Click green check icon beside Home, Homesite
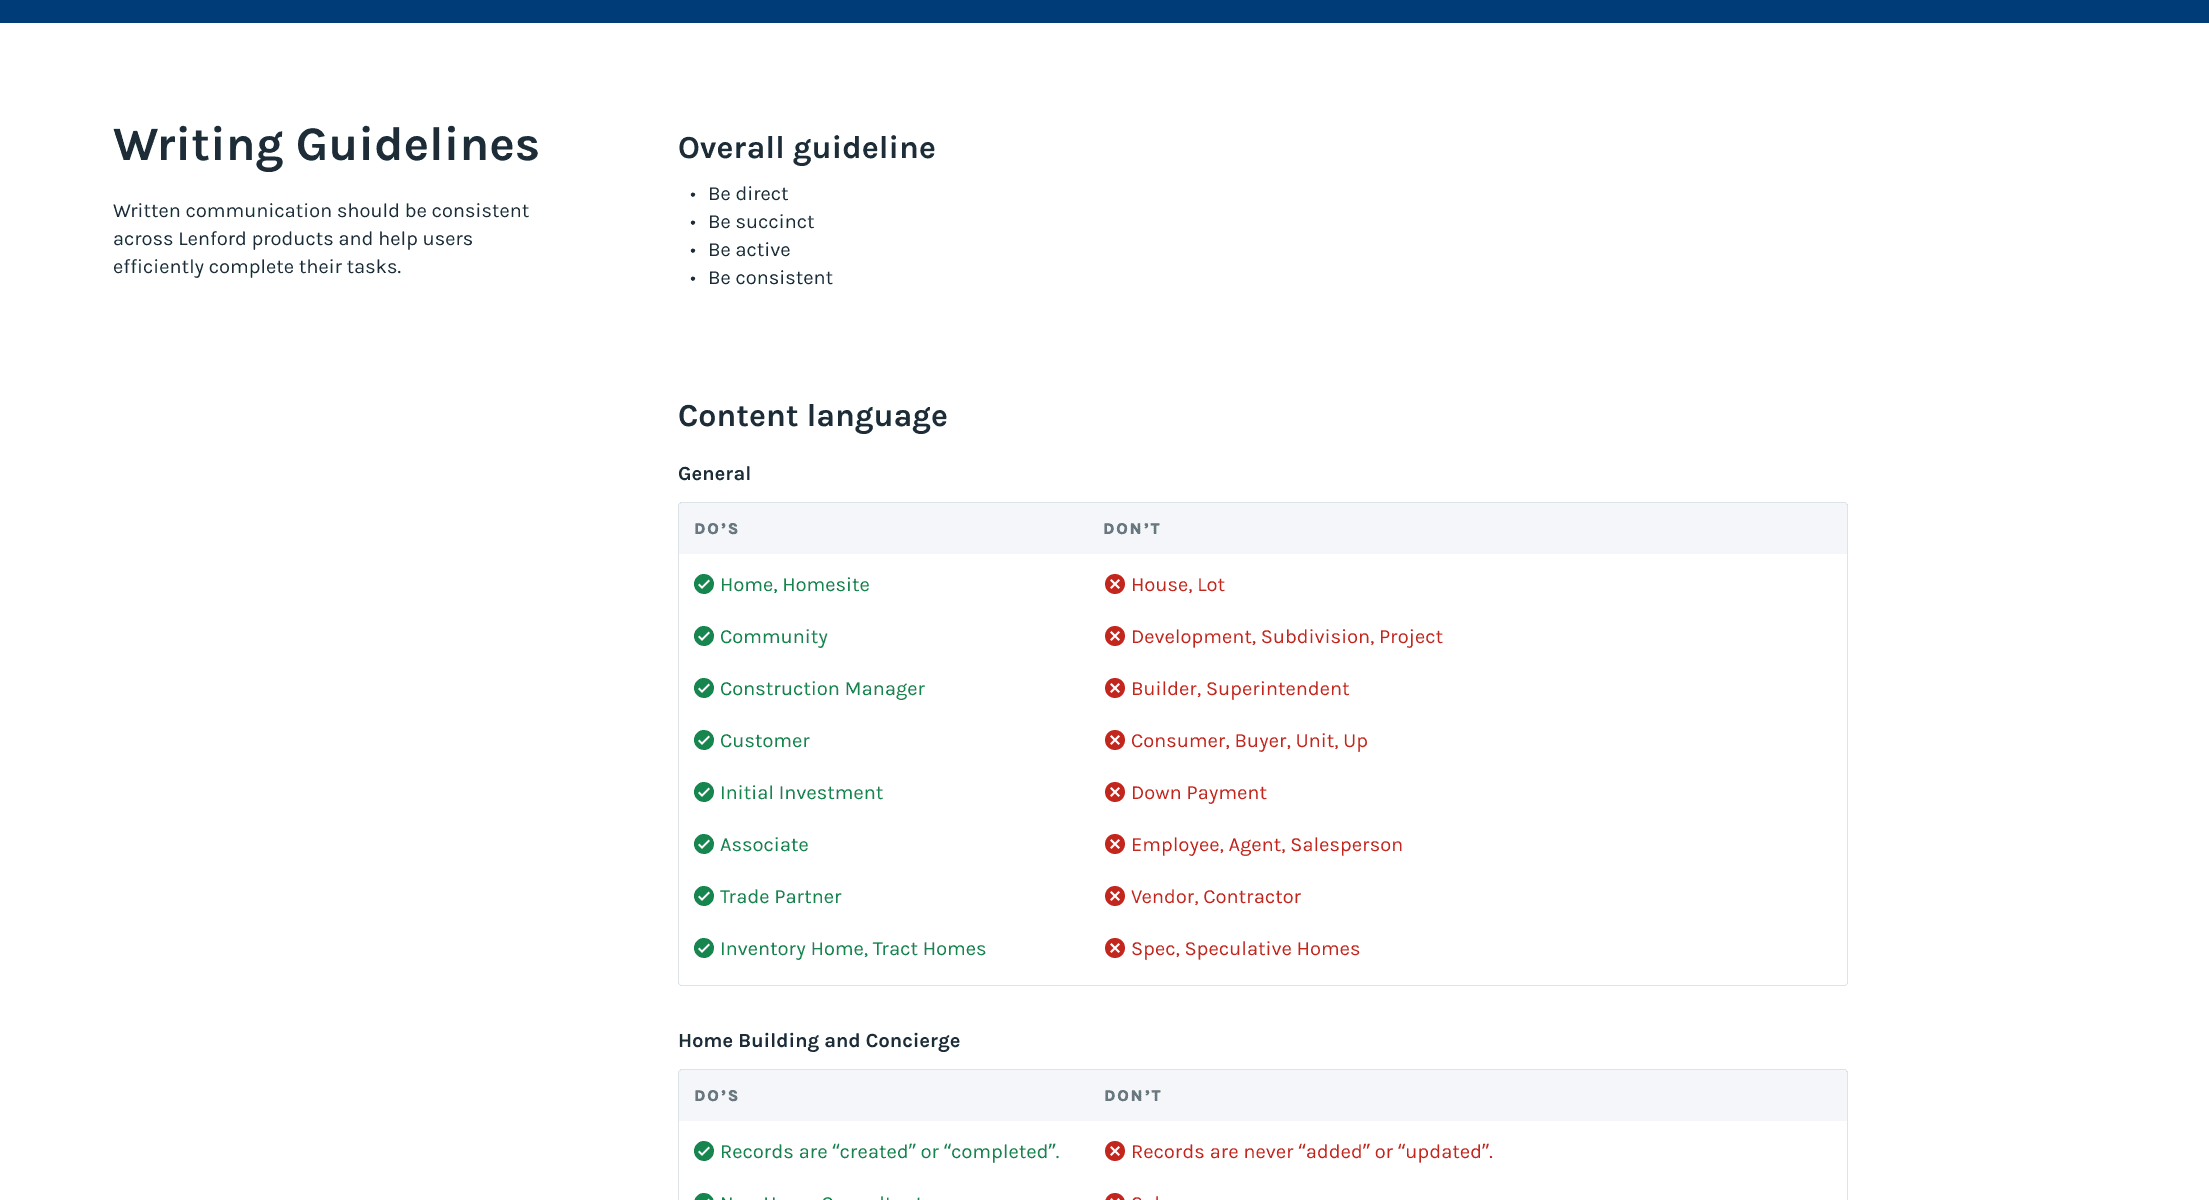This screenshot has width=2209, height=1200. click(704, 584)
